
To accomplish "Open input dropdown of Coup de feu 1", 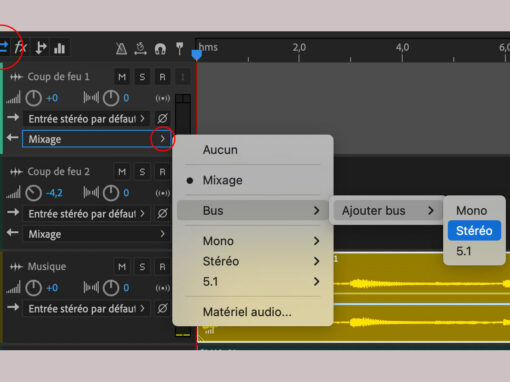I will [x=86, y=119].
